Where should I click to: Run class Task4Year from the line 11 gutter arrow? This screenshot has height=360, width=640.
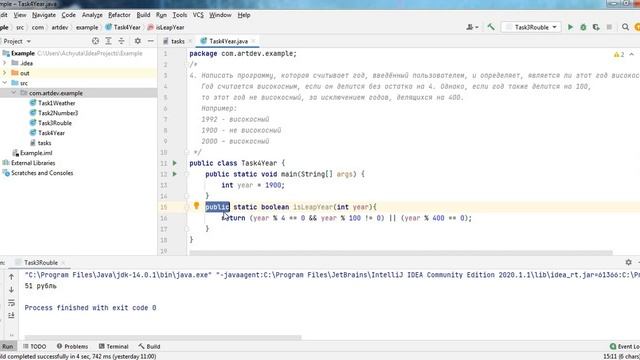(x=175, y=163)
